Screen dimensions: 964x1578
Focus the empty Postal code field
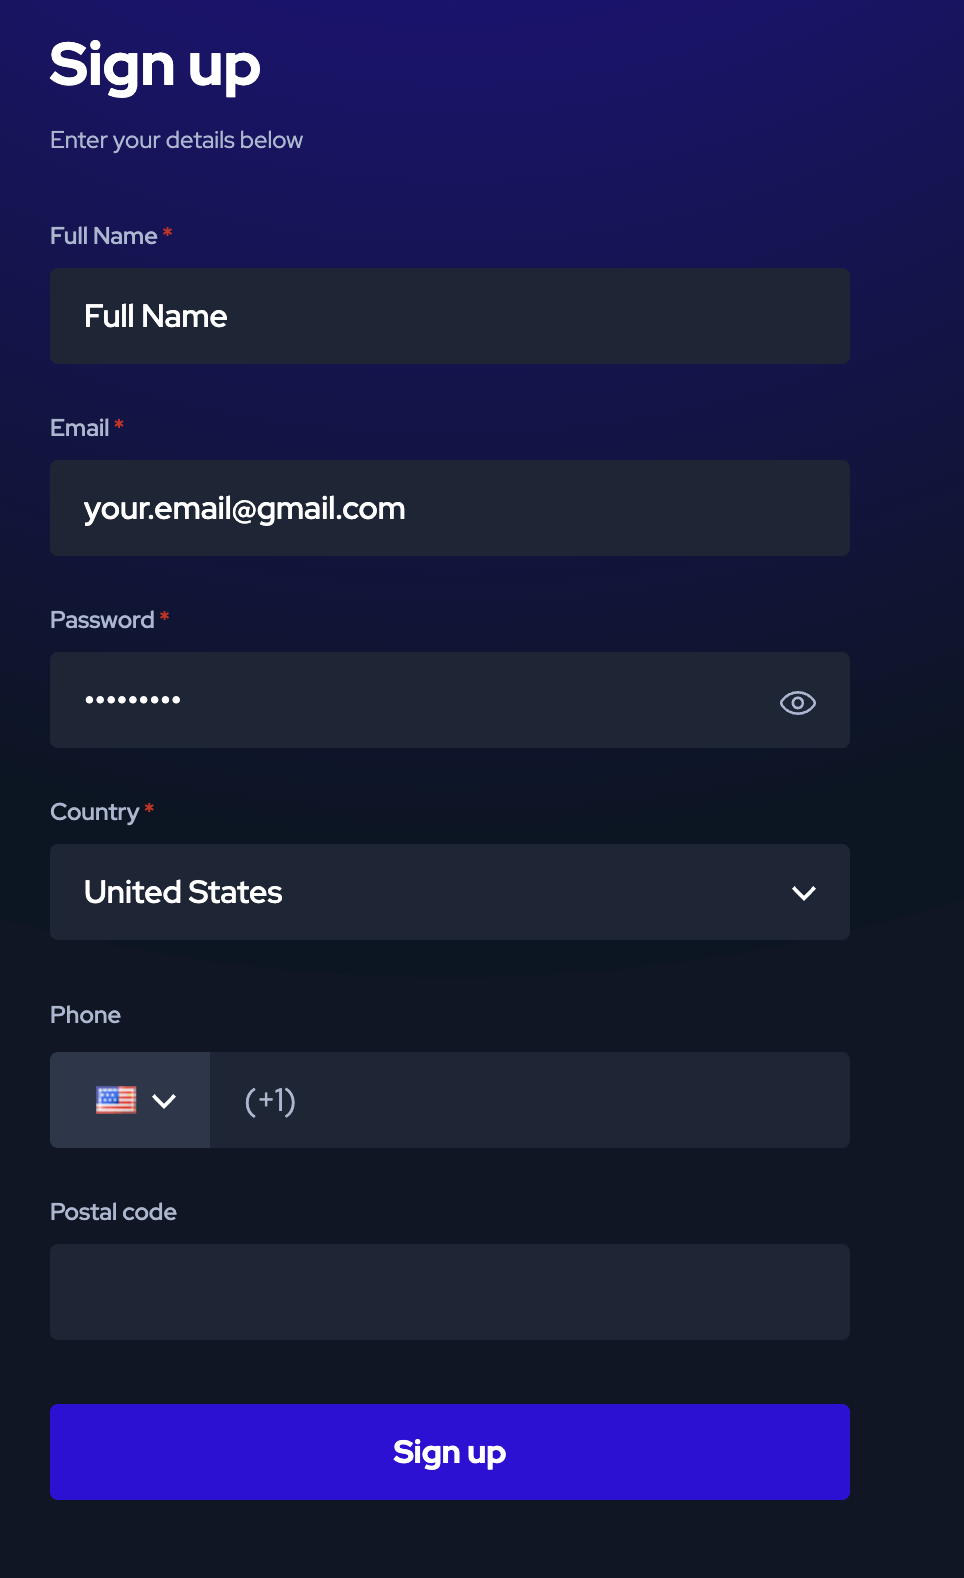(x=449, y=1292)
